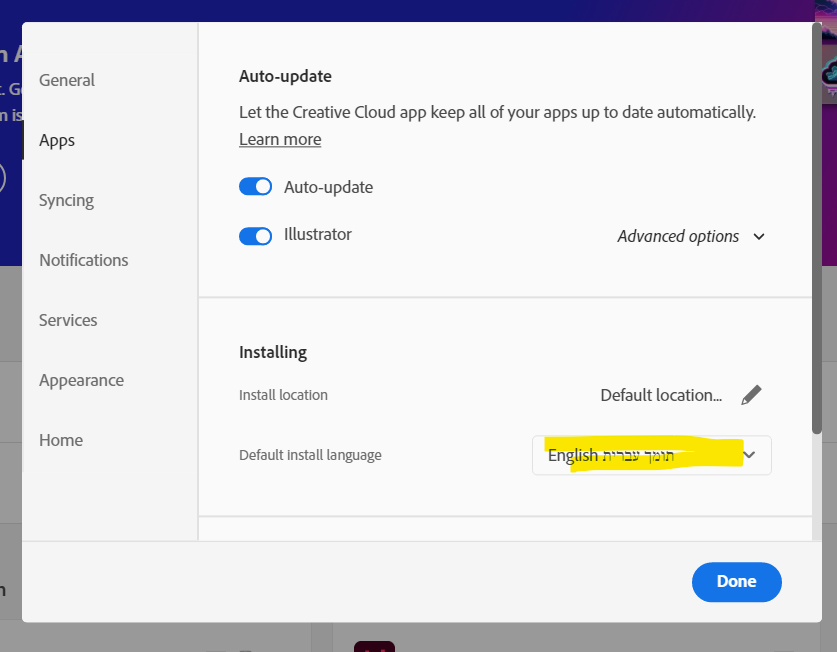
Task: Turn off the Auto-update toggle
Action: [x=256, y=187]
